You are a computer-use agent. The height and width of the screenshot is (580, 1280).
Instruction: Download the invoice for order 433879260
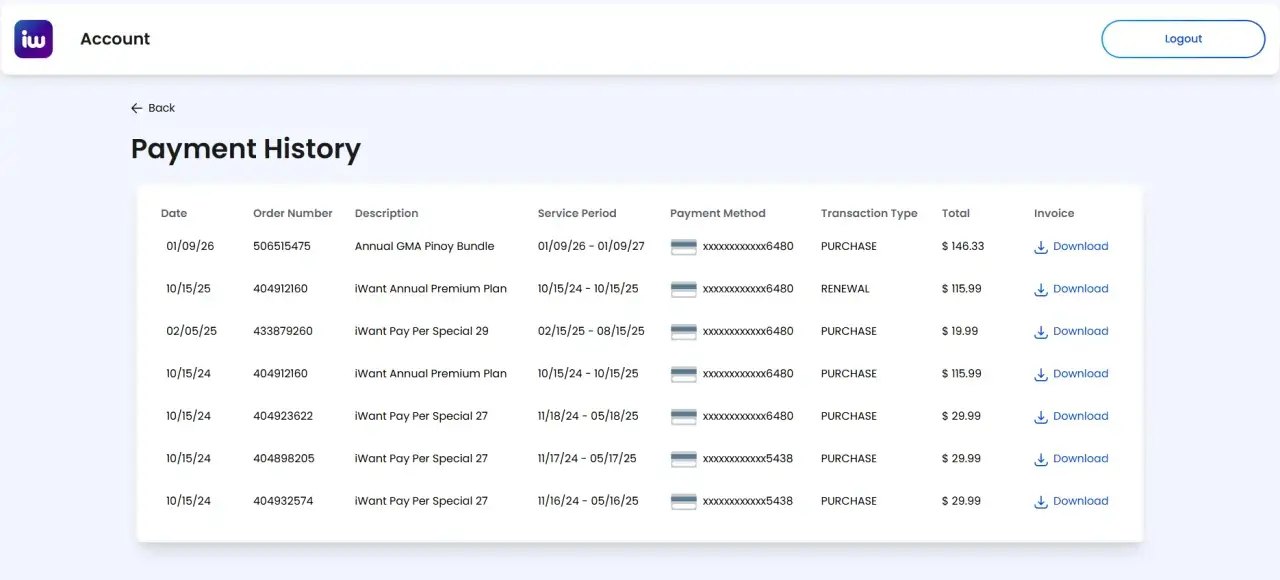[1071, 331]
